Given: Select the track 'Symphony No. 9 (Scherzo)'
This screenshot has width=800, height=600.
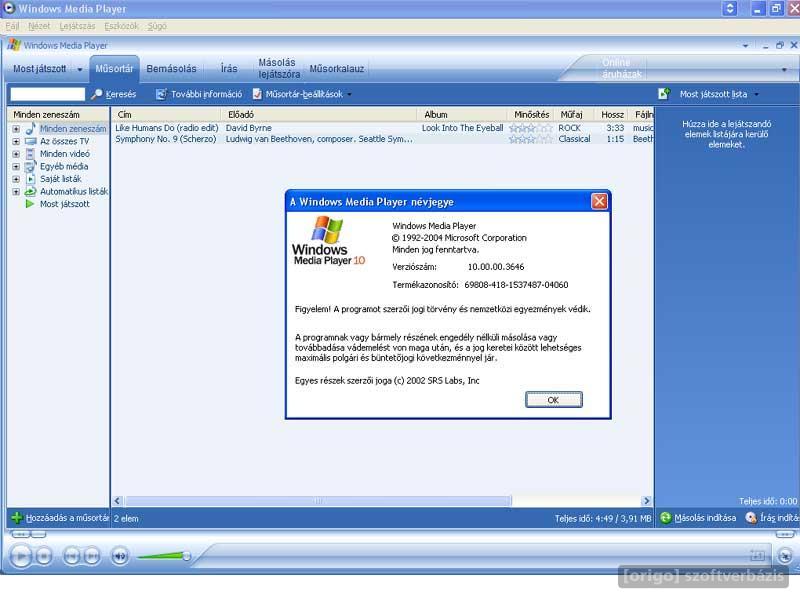Looking at the screenshot, I should [x=166, y=139].
